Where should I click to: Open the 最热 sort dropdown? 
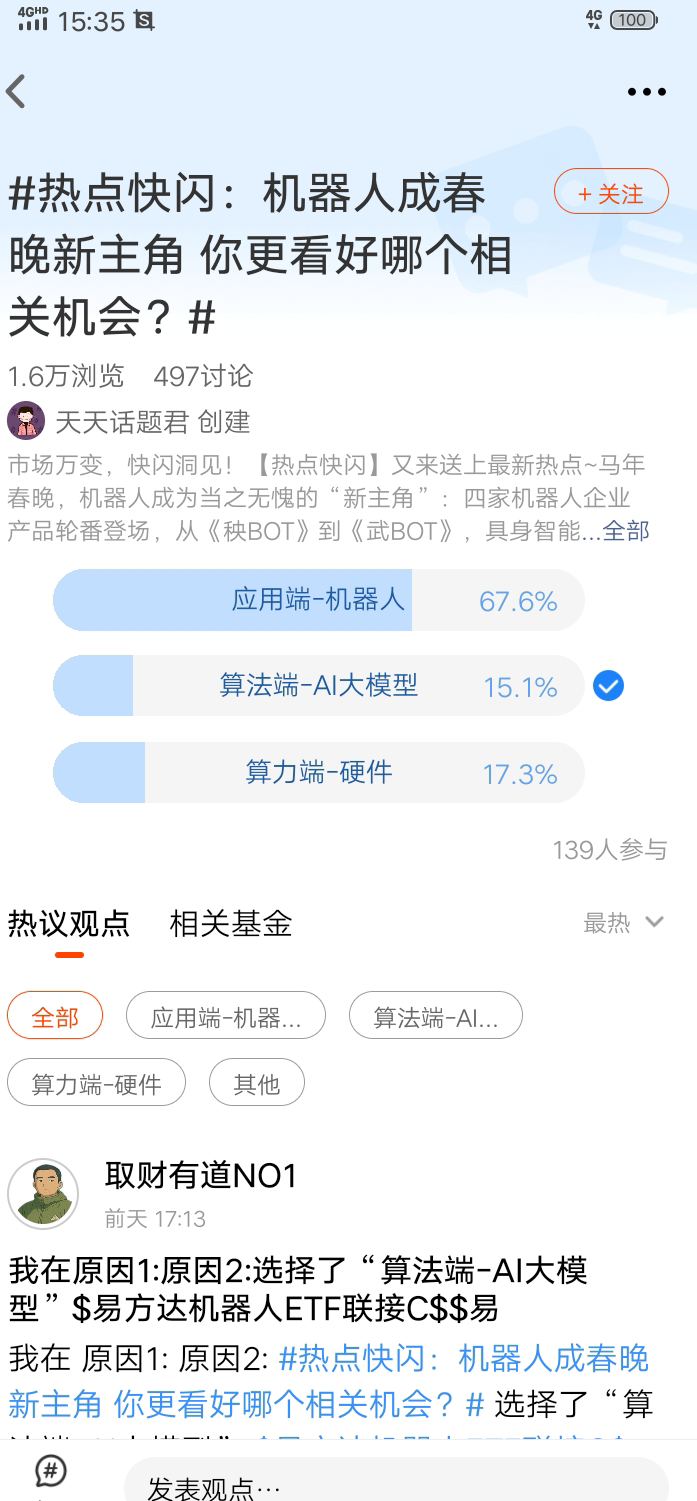608,923
